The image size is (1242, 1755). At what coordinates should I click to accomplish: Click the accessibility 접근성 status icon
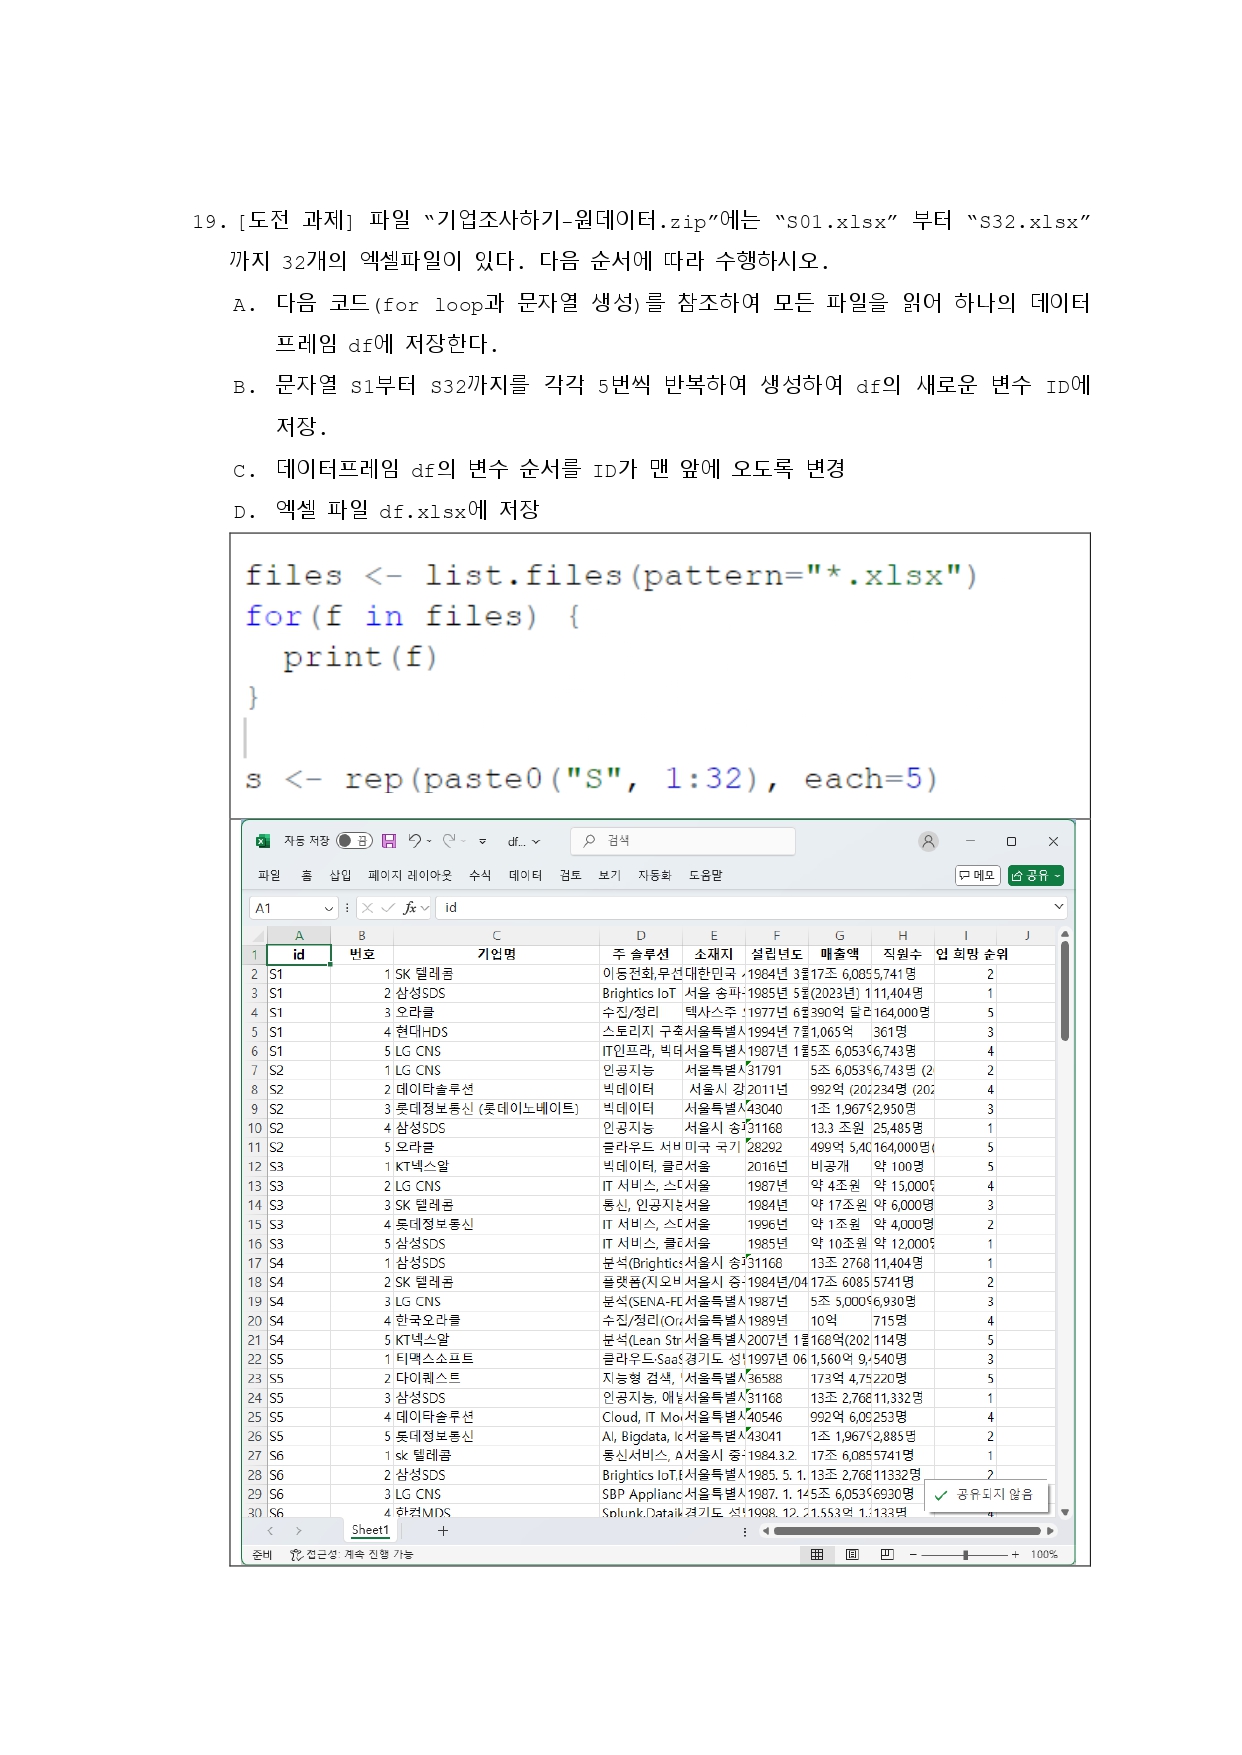click(296, 1554)
